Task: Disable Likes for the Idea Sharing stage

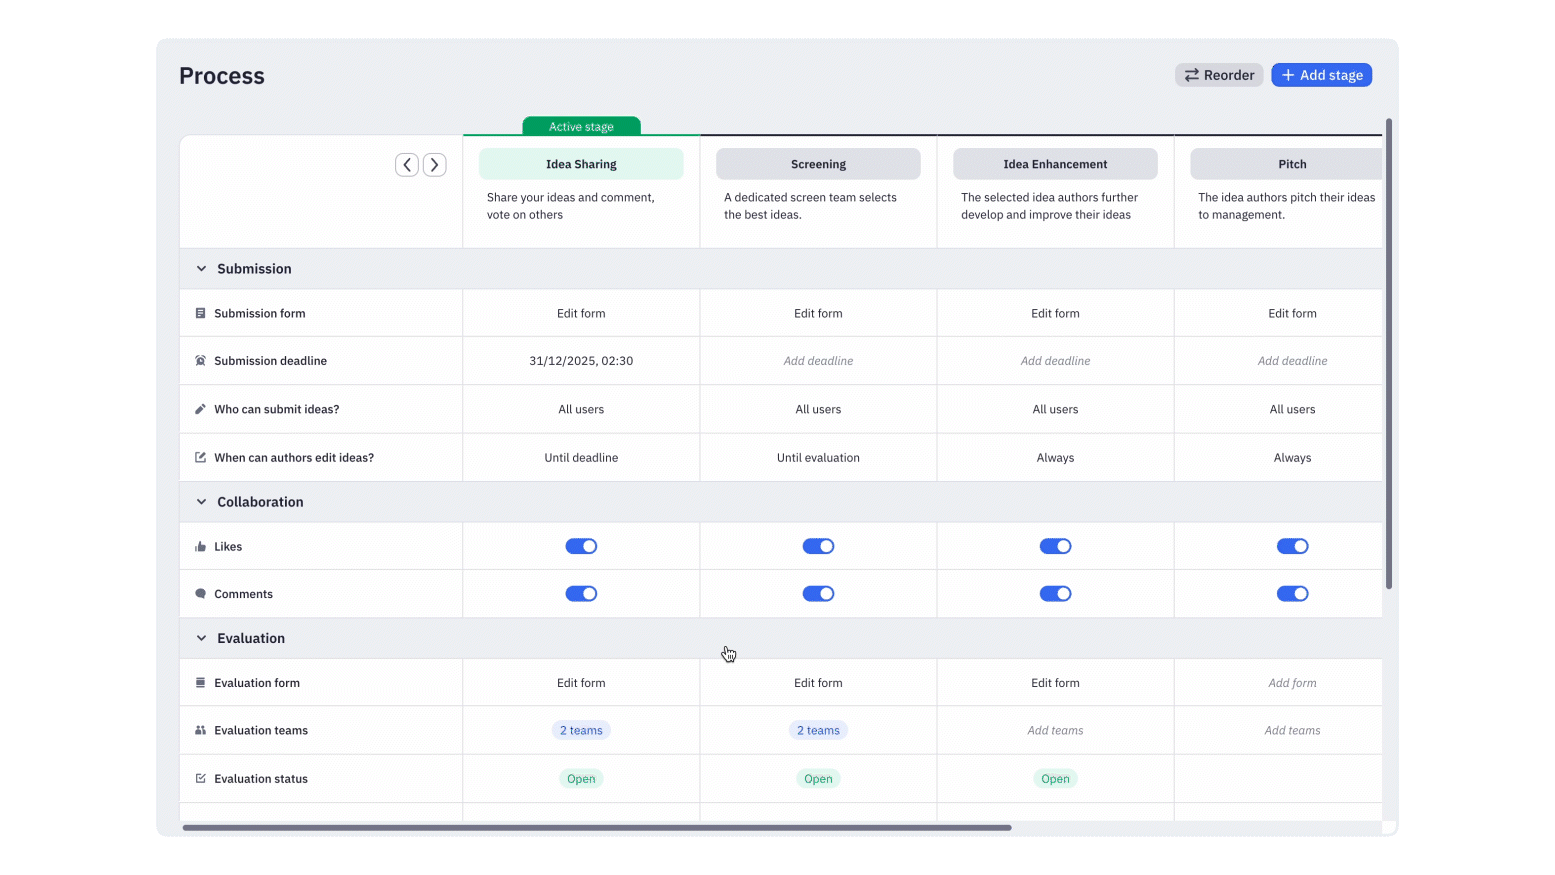Action: click(x=581, y=546)
